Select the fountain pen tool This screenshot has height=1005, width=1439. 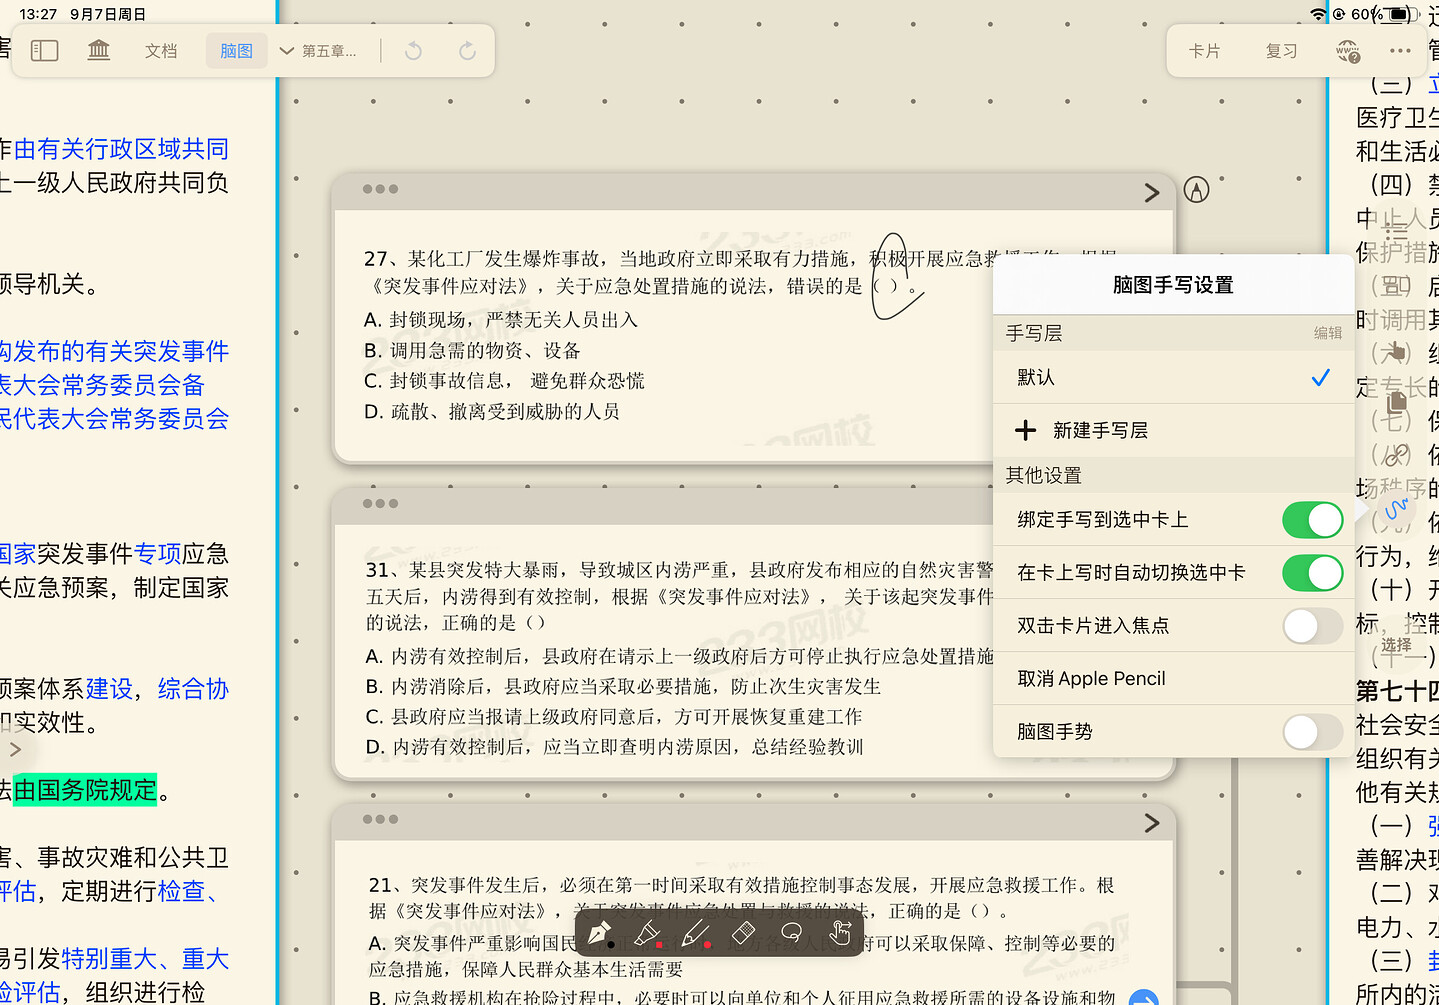click(x=599, y=933)
